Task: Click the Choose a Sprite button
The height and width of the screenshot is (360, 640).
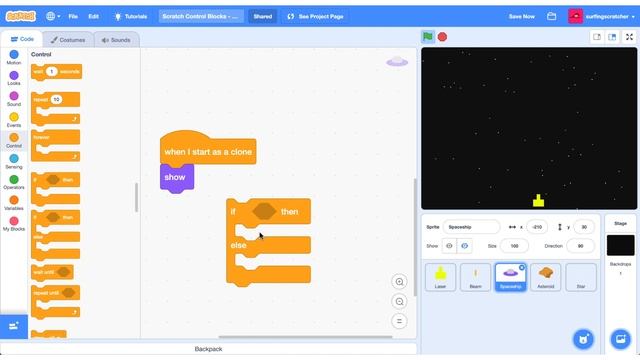Action: click(x=583, y=339)
